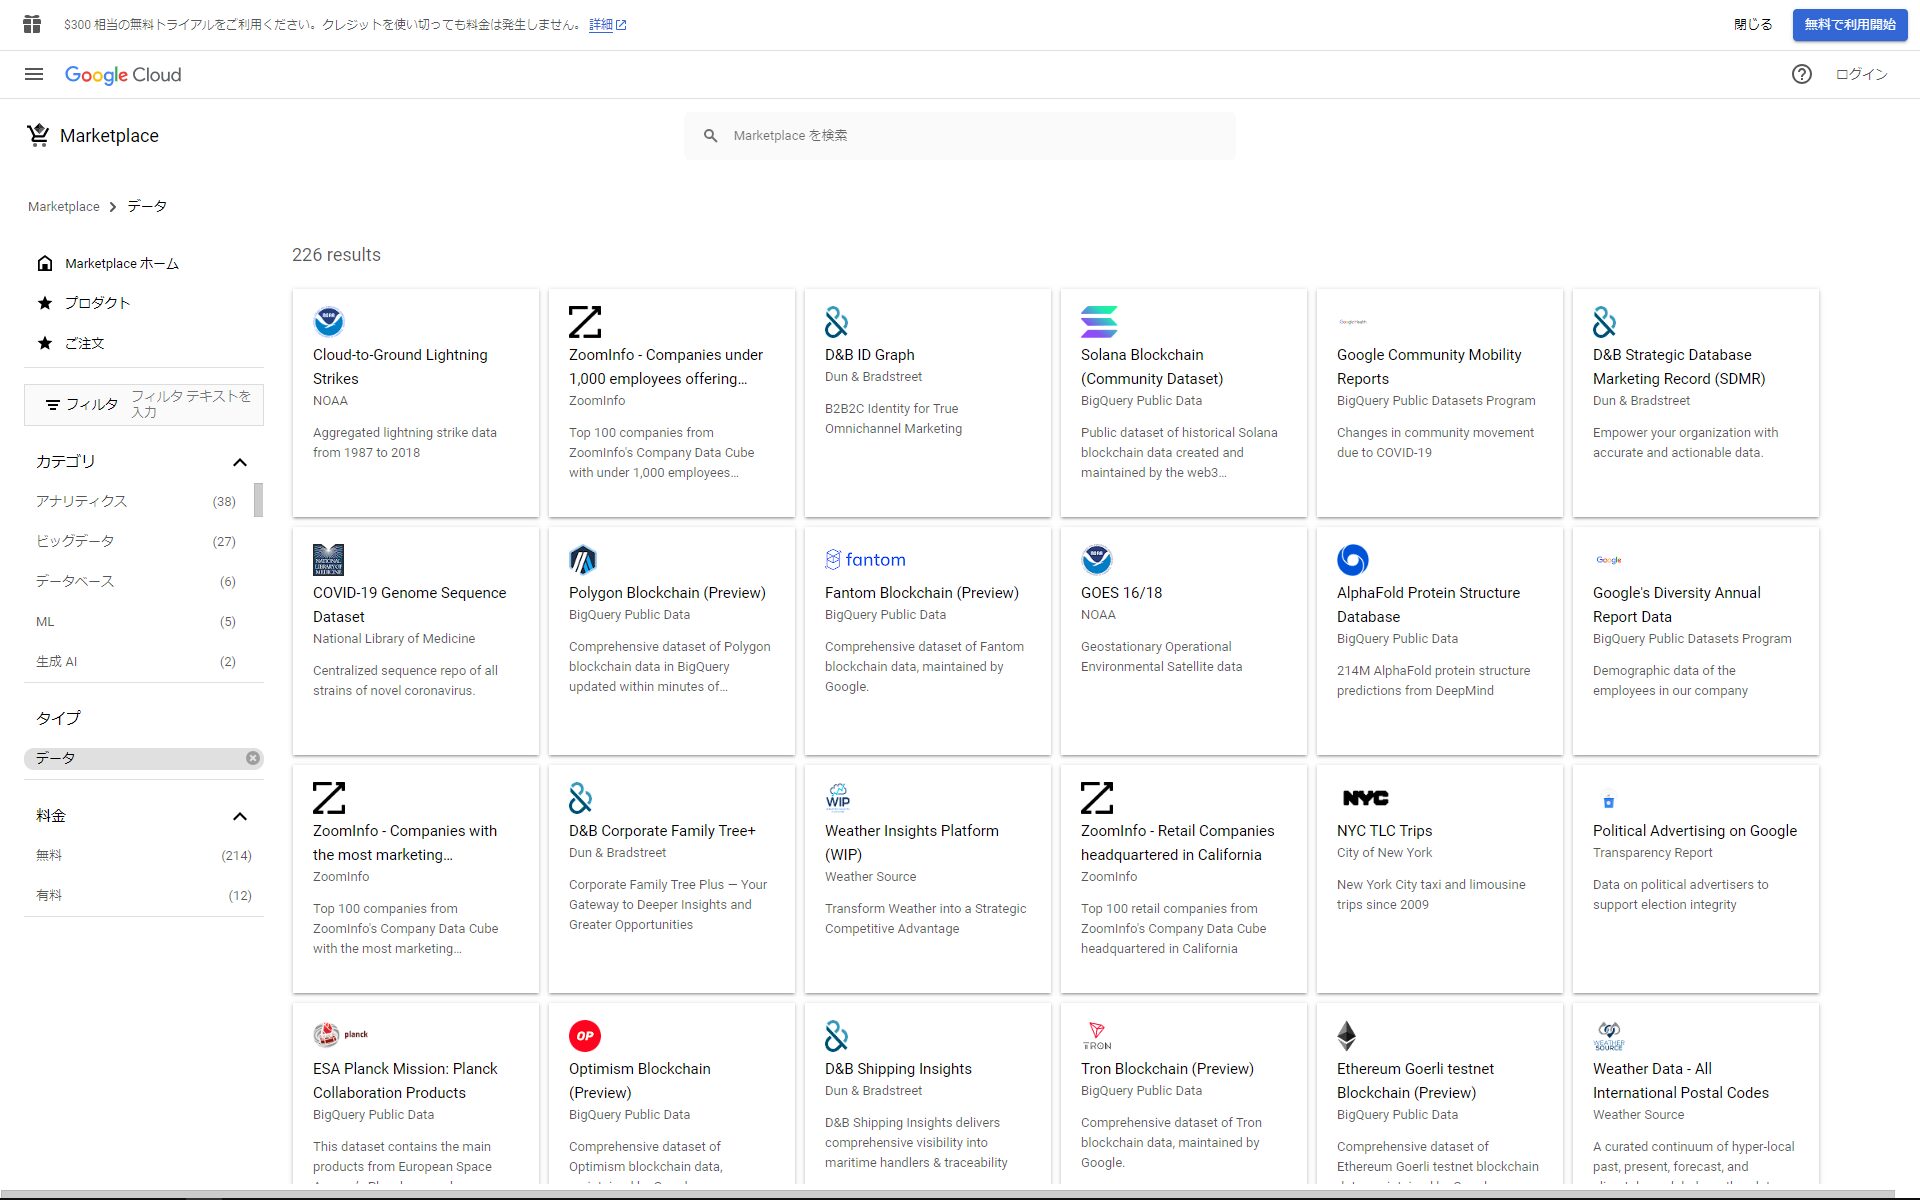Click the Marketplace shopping cart icon

tap(38, 135)
